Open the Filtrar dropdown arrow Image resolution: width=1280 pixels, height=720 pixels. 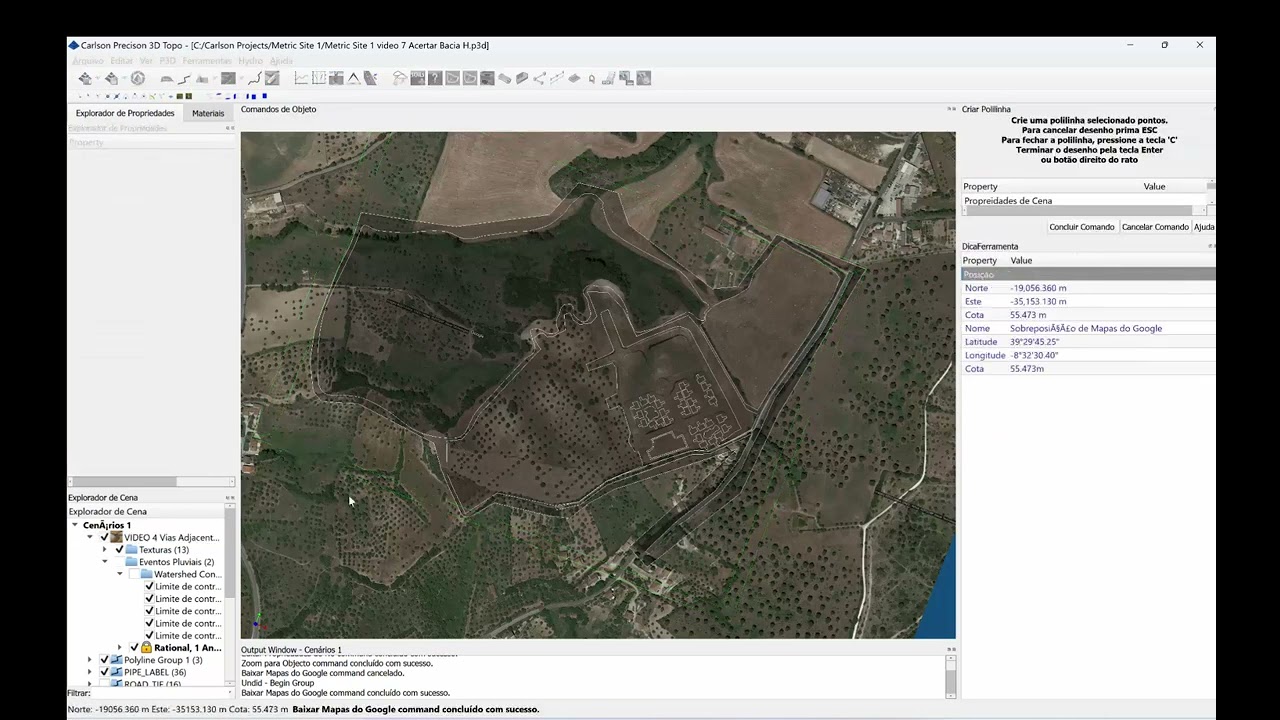(229, 692)
